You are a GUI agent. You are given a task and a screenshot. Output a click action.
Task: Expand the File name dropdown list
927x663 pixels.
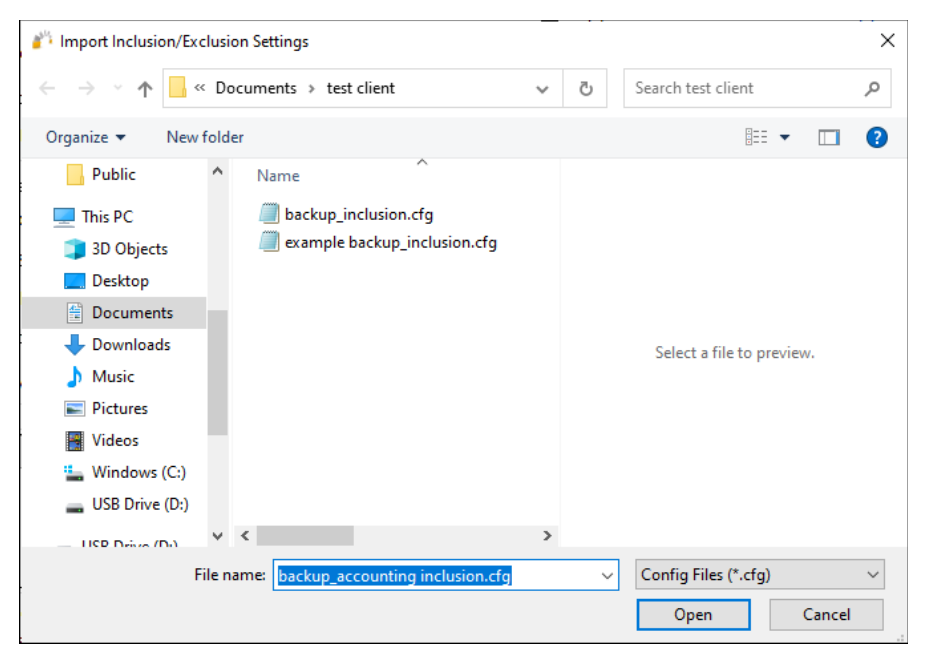[607, 575]
